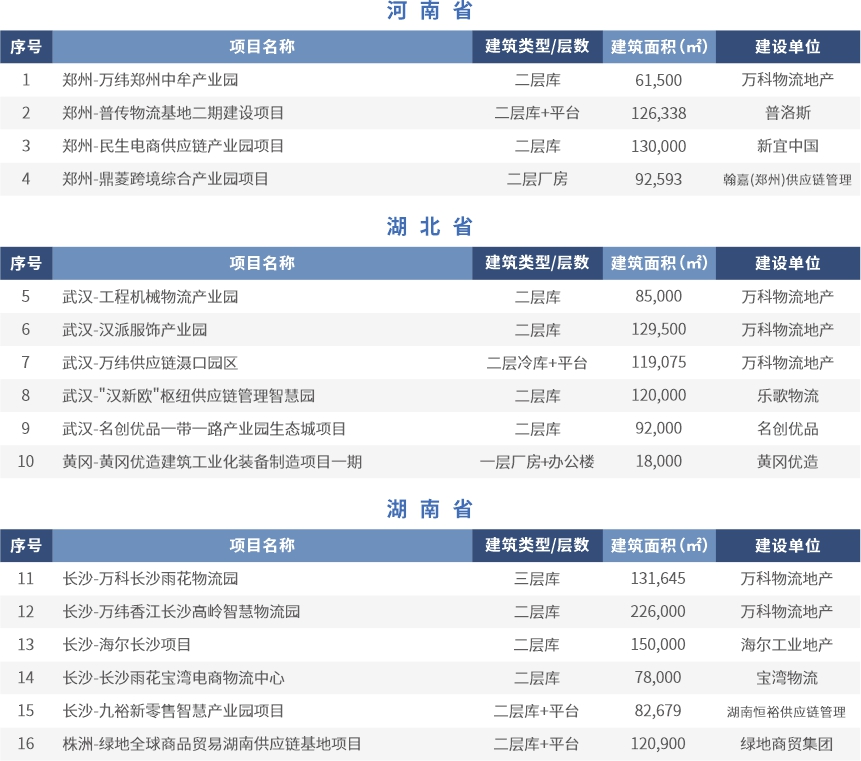Click area value "130,000"
This screenshot has height=761, width=861.
[x=658, y=146]
